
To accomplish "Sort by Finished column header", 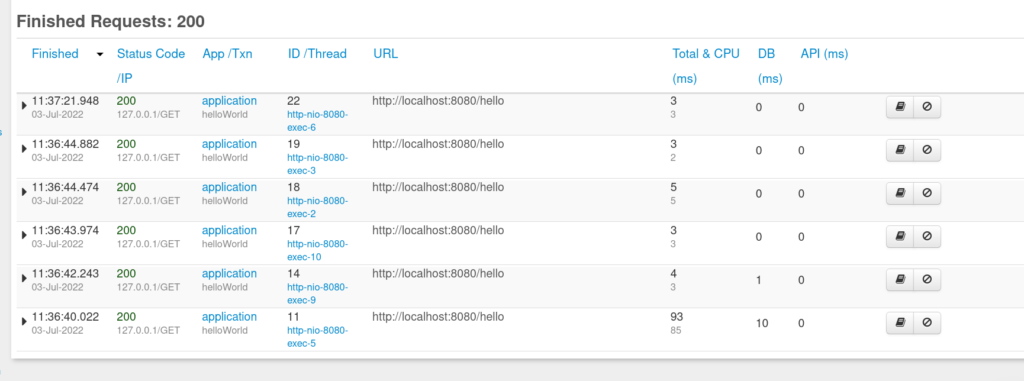I will click(x=55, y=54).
